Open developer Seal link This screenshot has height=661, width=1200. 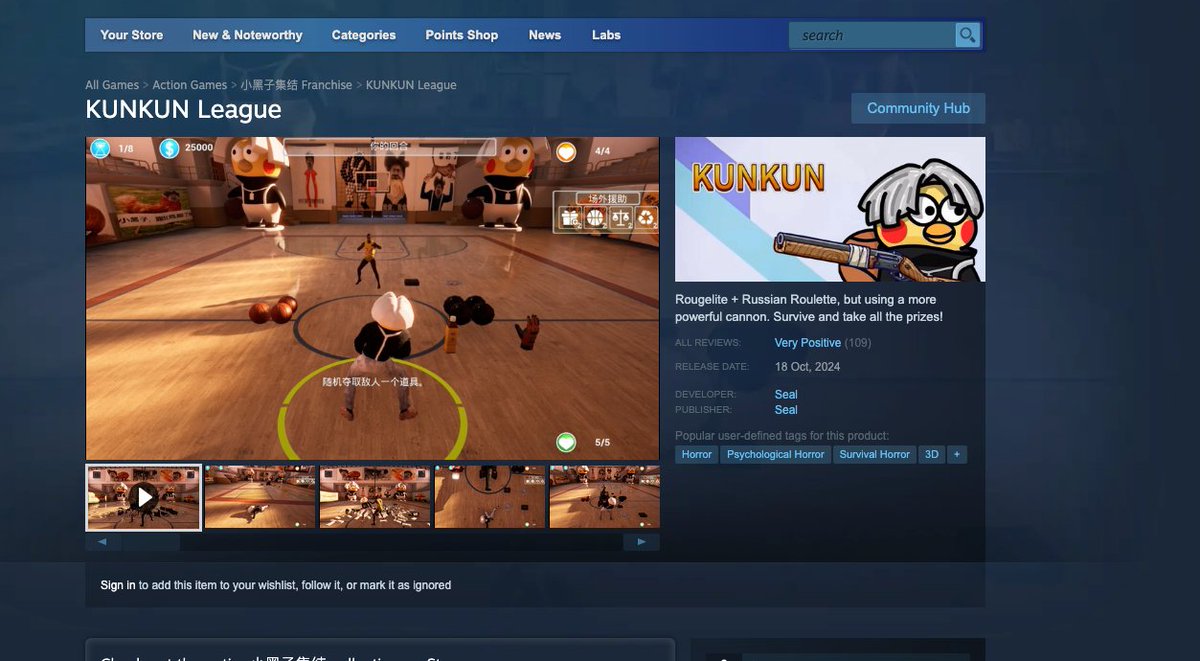pos(786,394)
